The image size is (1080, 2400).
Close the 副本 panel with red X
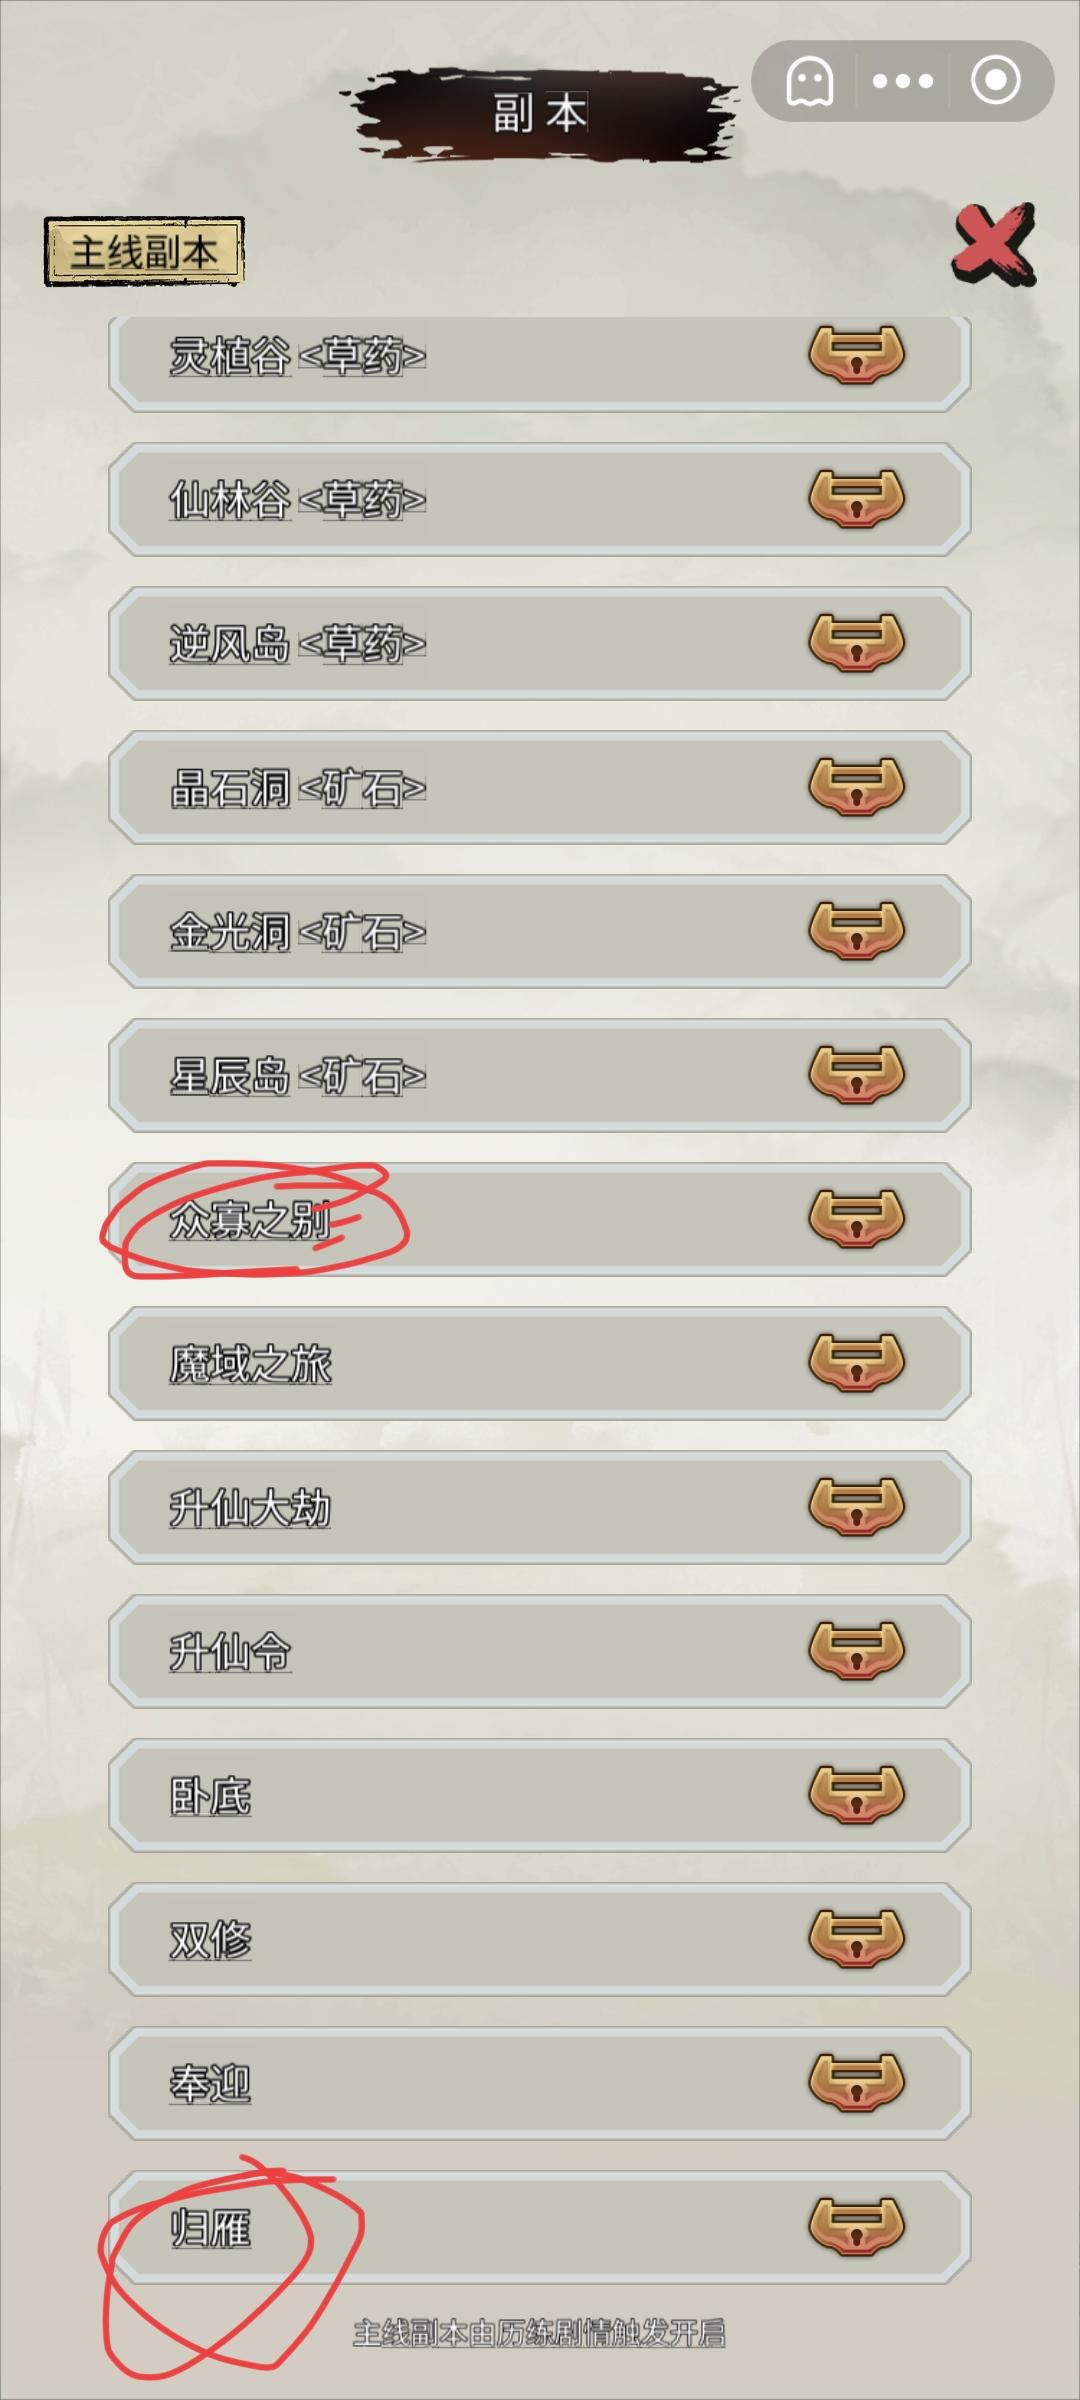coord(994,244)
